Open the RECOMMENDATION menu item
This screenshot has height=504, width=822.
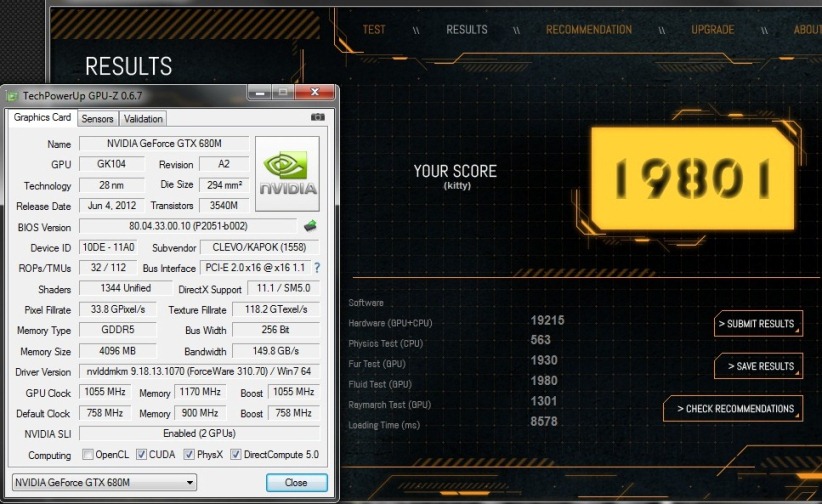click(589, 29)
